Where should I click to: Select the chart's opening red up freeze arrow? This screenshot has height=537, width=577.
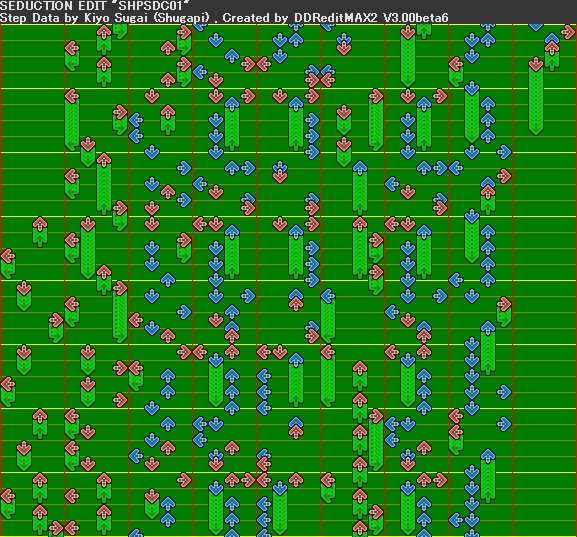click(40, 231)
